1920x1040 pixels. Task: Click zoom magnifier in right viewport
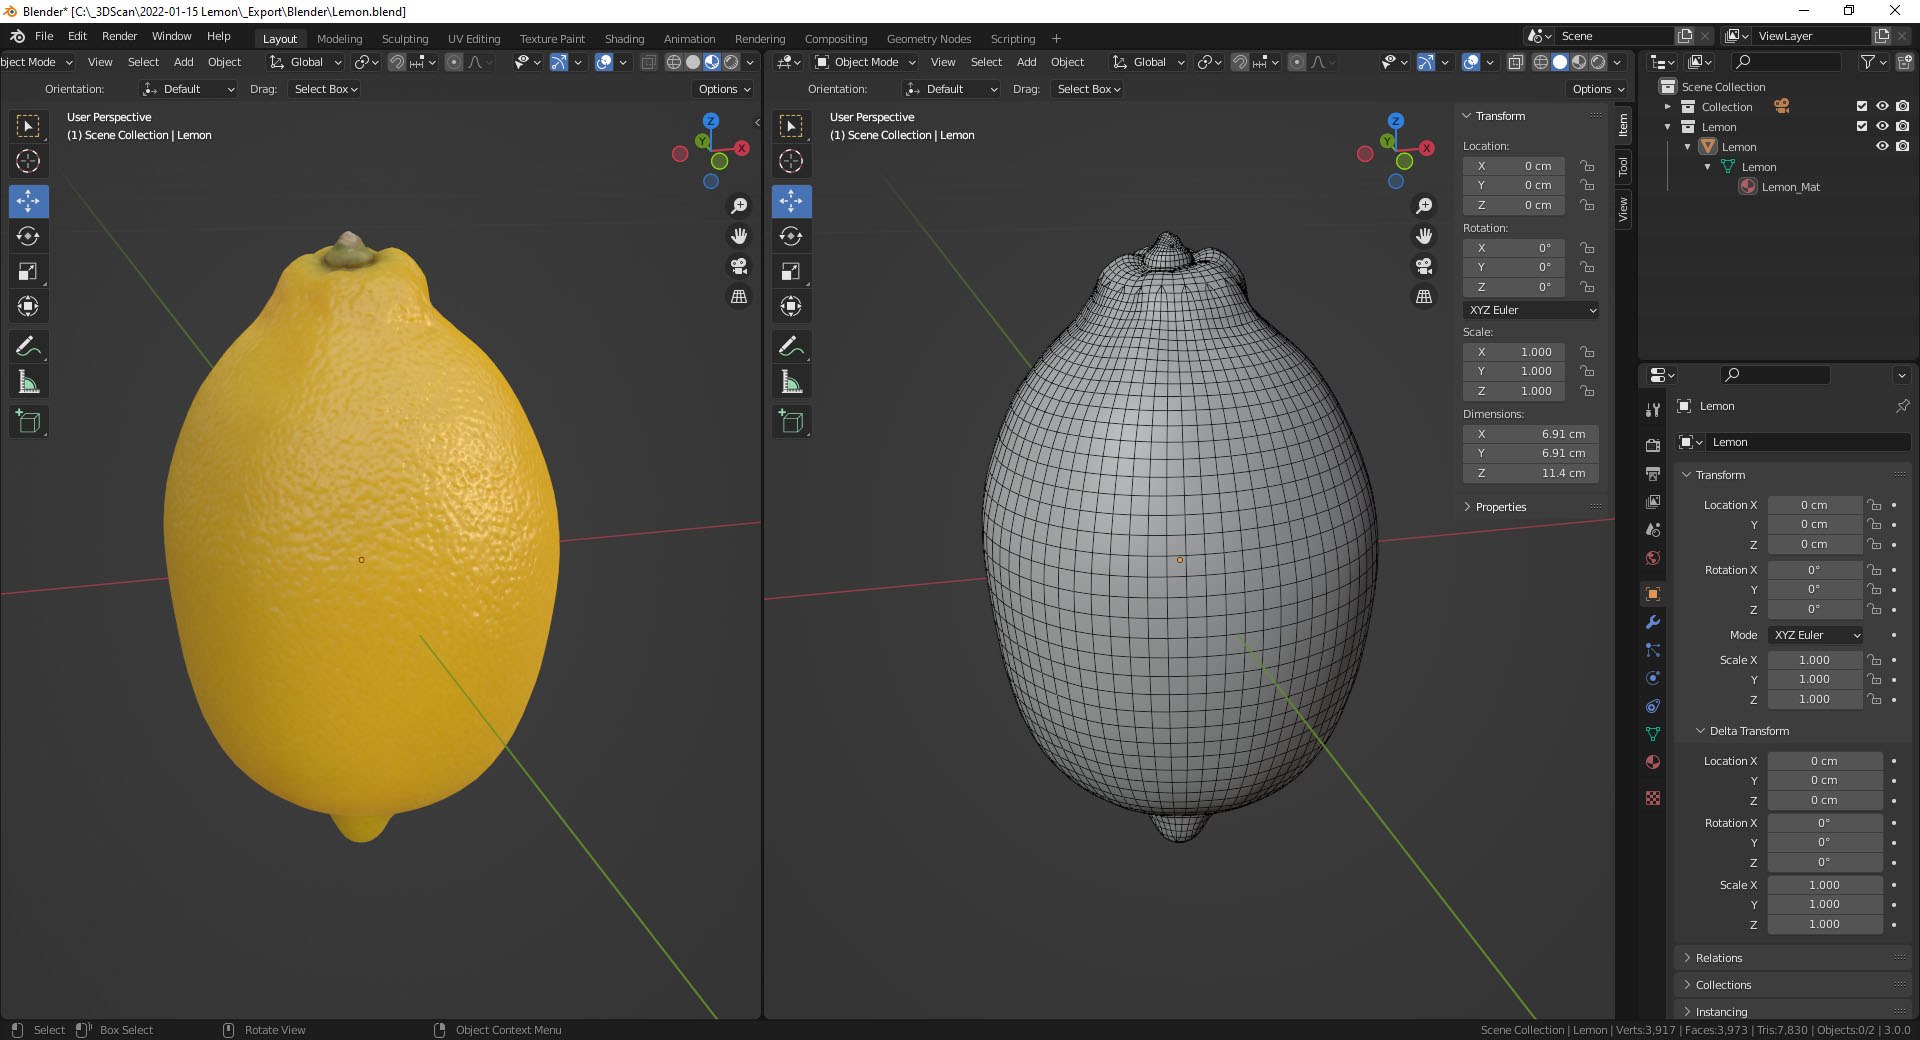[x=1424, y=206]
